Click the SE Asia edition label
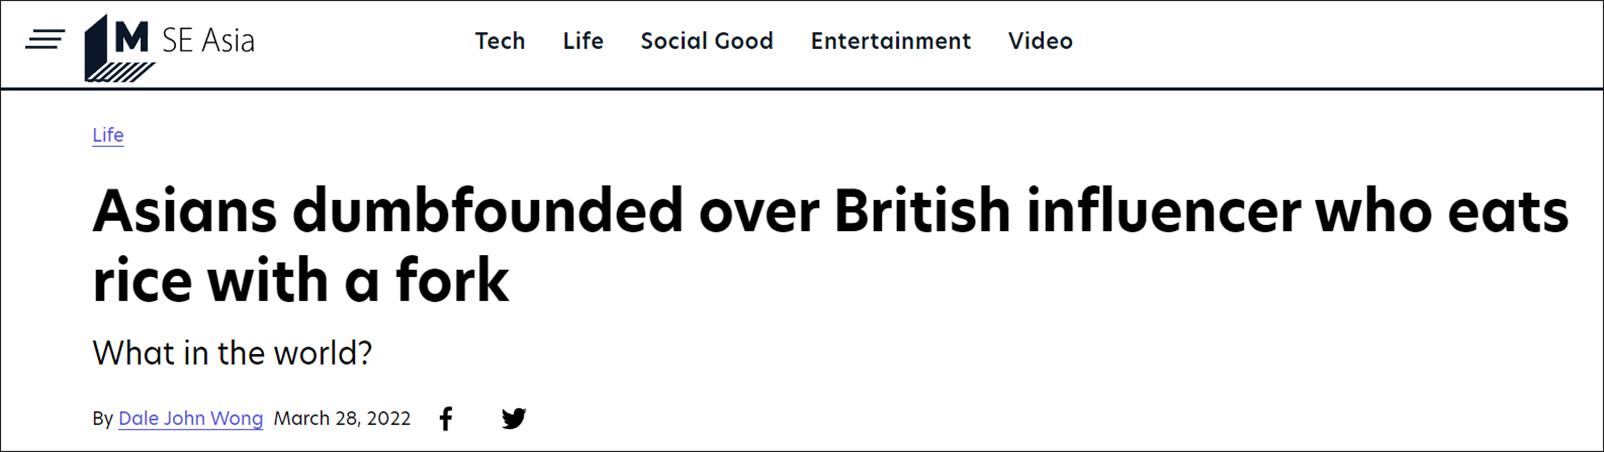 [x=208, y=41]
